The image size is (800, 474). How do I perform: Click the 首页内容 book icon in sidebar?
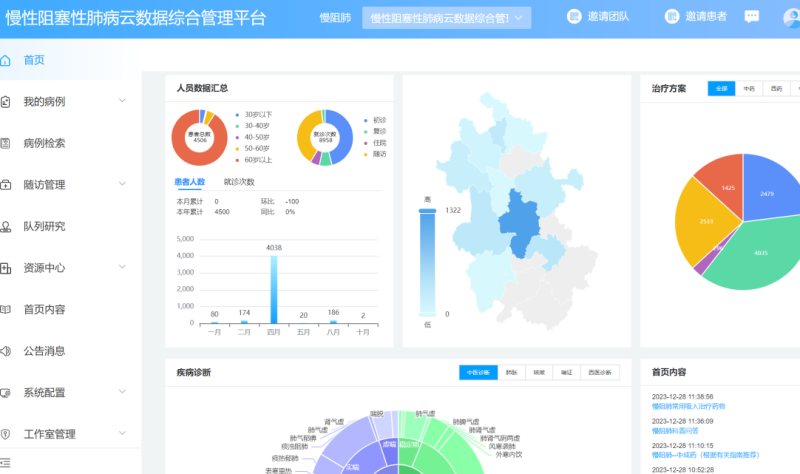(6, 309)
